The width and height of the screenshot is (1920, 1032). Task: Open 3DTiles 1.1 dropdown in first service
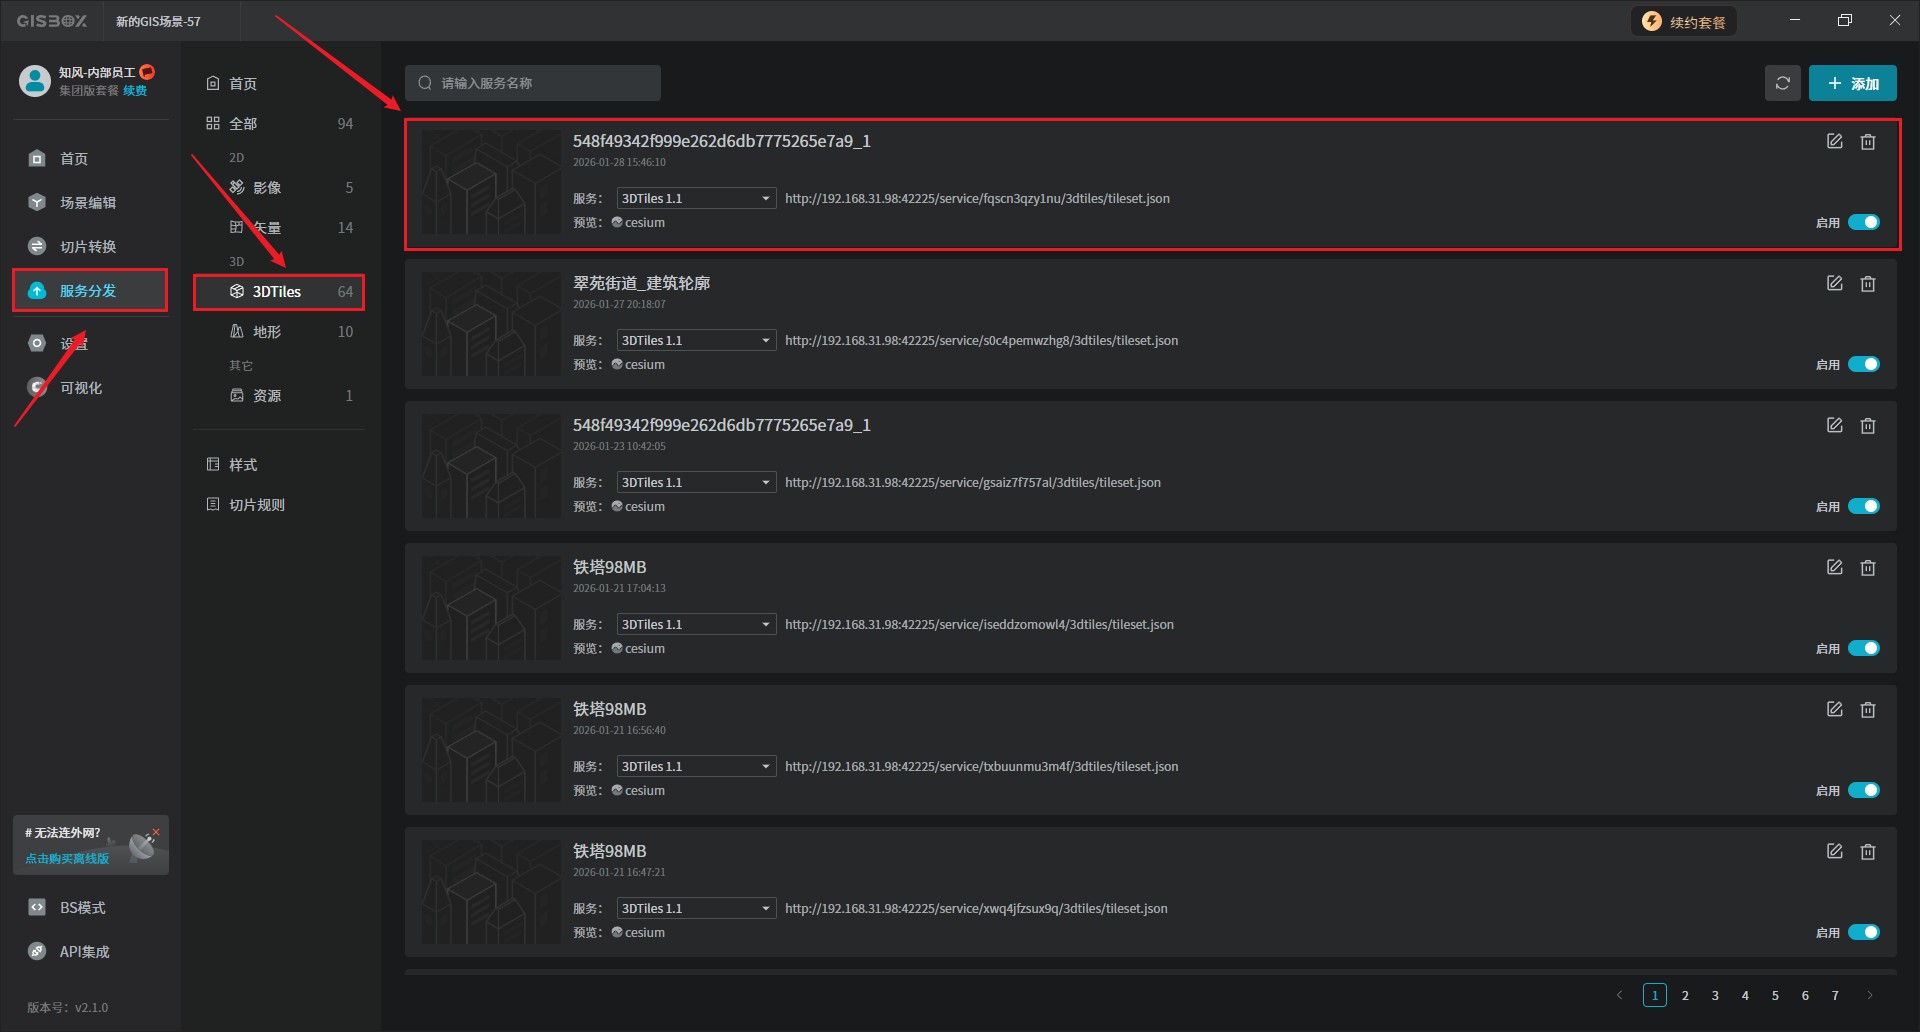pyautogui.click(x=696, y=199)
